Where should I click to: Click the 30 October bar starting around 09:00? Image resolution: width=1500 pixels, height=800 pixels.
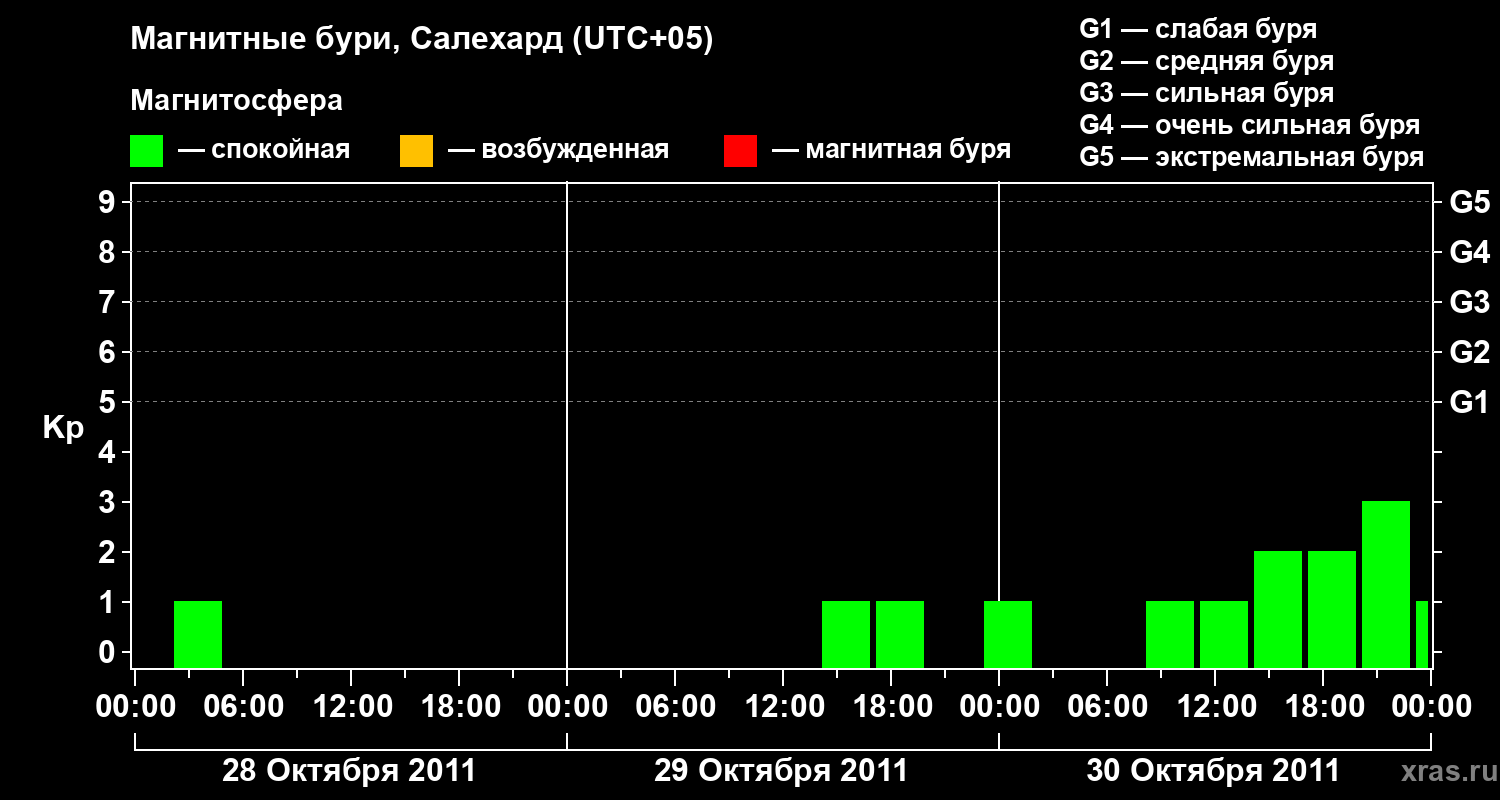pos(1170,634)
